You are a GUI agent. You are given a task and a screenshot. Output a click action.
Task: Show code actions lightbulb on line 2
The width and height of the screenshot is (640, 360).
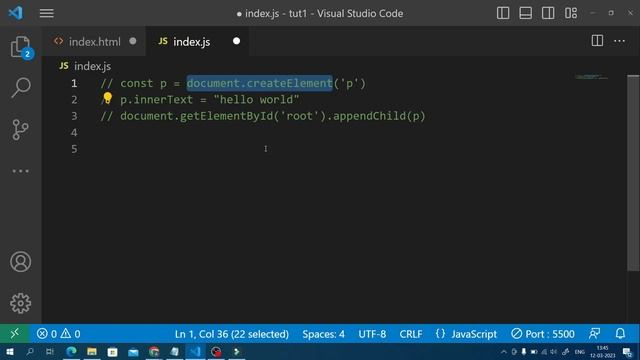[107, 98]
